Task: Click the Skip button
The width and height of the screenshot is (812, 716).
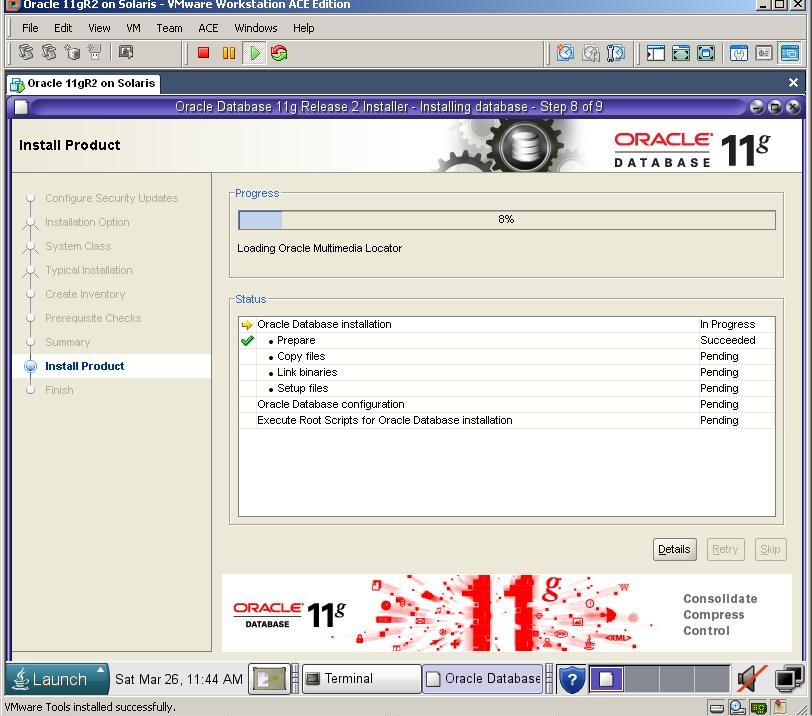Action: (770, 549)
